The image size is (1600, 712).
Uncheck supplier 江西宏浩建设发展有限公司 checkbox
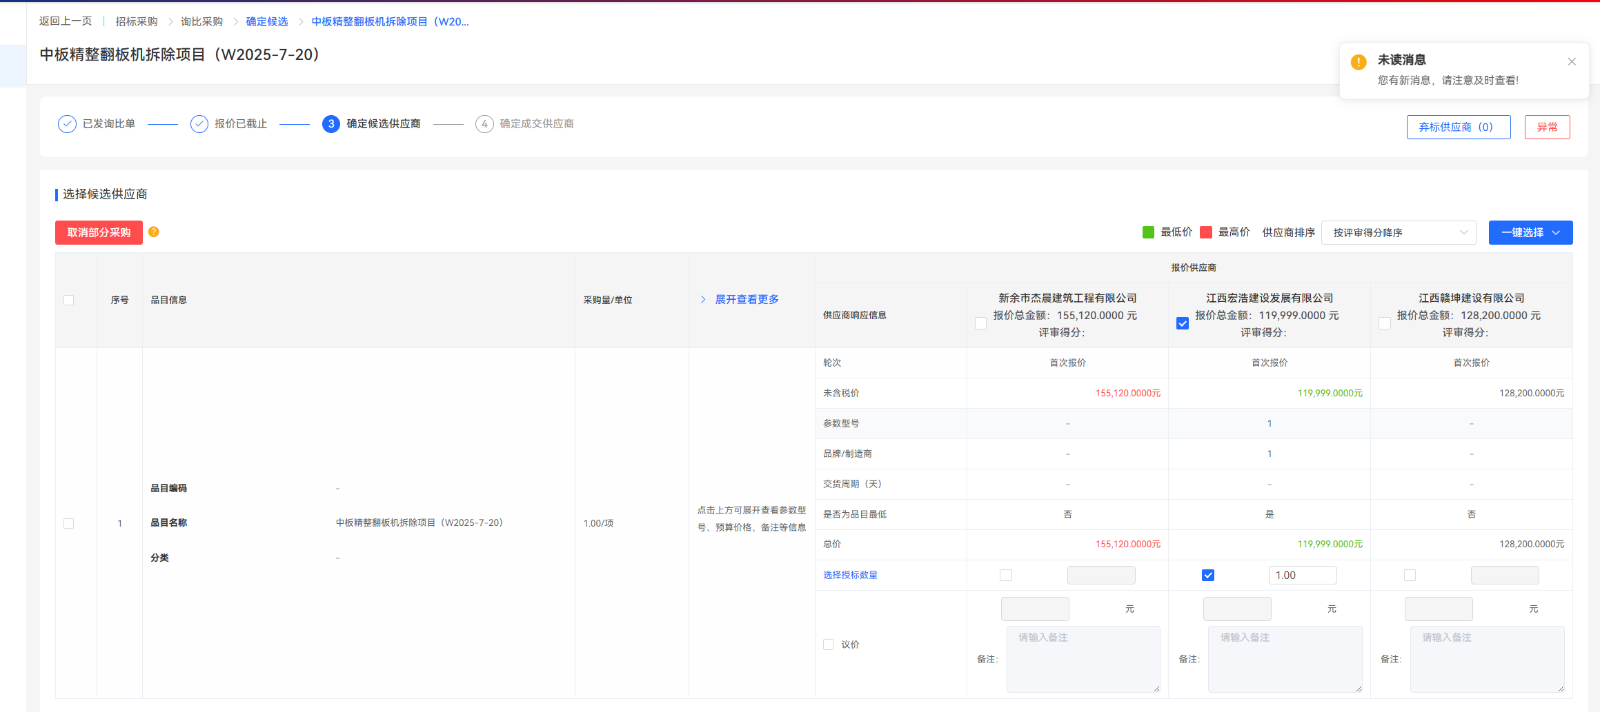tap(1183, 323)
